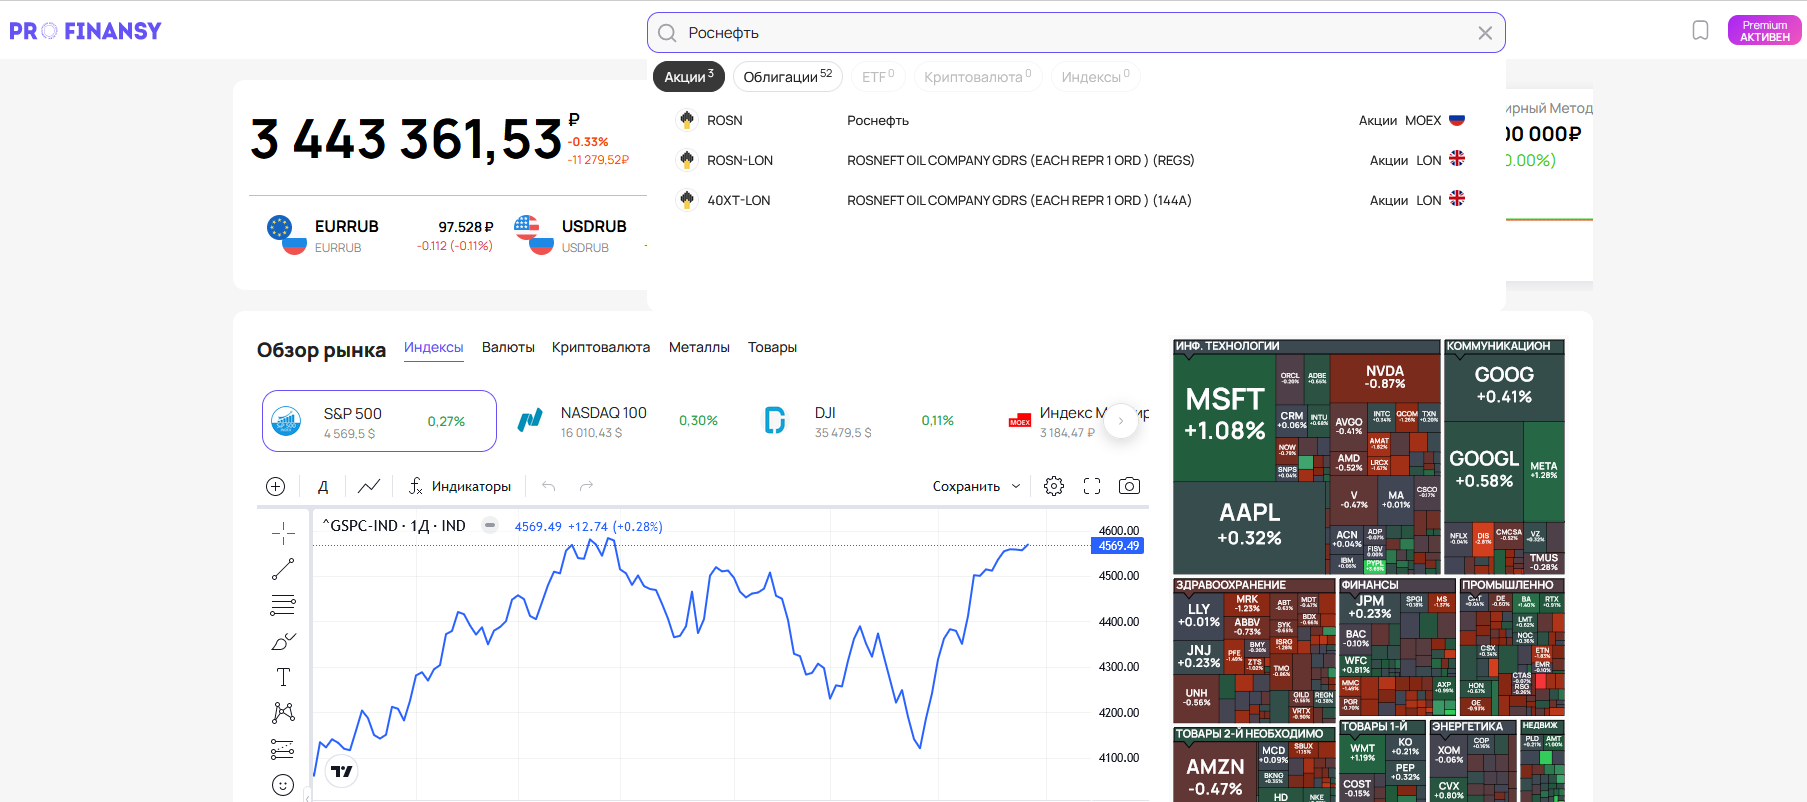Select the trend line drawing tool

[x=283, y=569]
